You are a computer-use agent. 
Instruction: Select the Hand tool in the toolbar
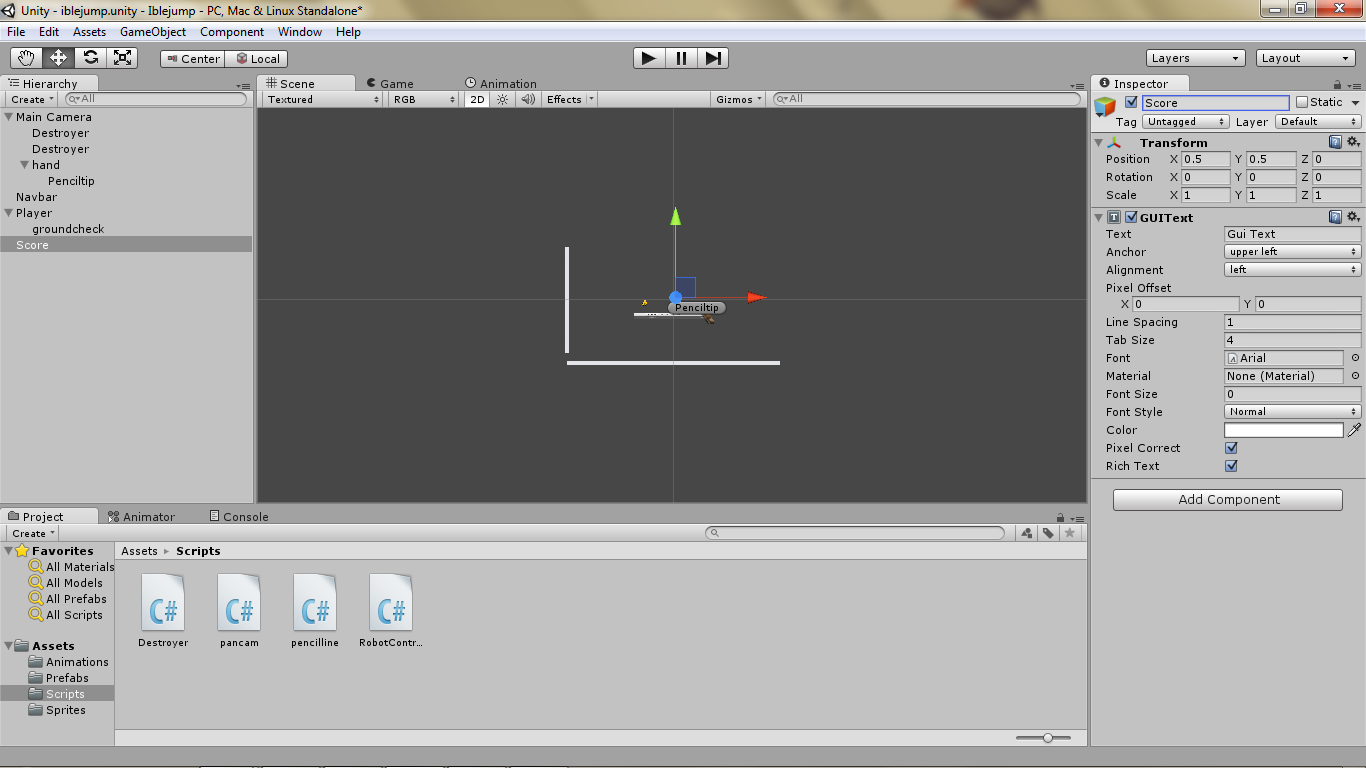[x=27, y=58]
